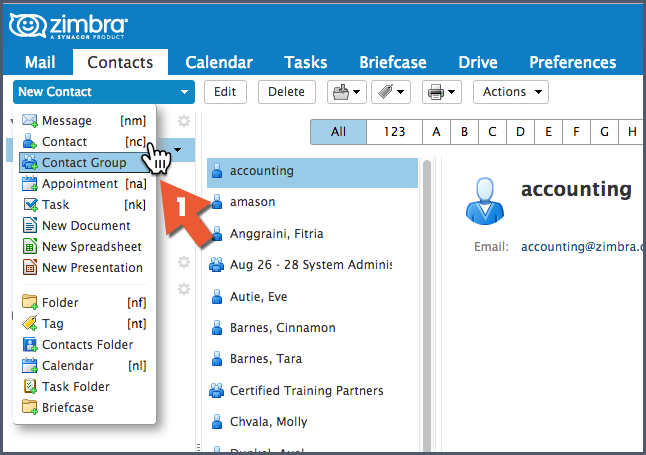Select Message from the New menu
Viewport: 646px width, 455px height.
84,120
